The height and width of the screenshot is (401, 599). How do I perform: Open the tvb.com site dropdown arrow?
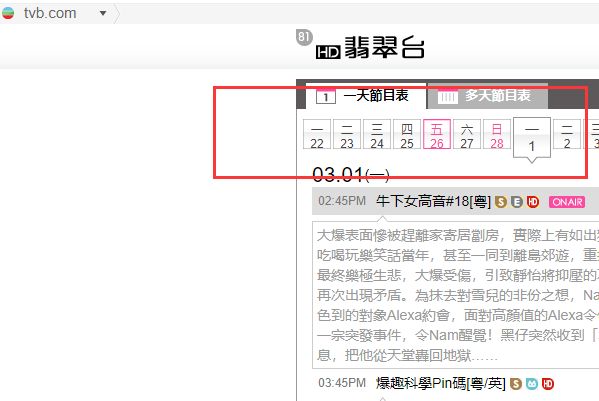tap(103, 13)
